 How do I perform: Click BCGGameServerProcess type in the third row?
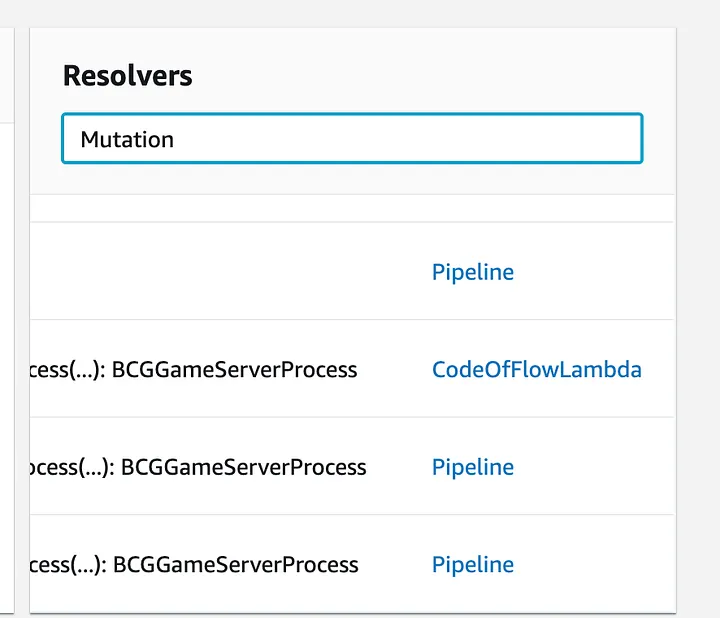tap(244, 467)
